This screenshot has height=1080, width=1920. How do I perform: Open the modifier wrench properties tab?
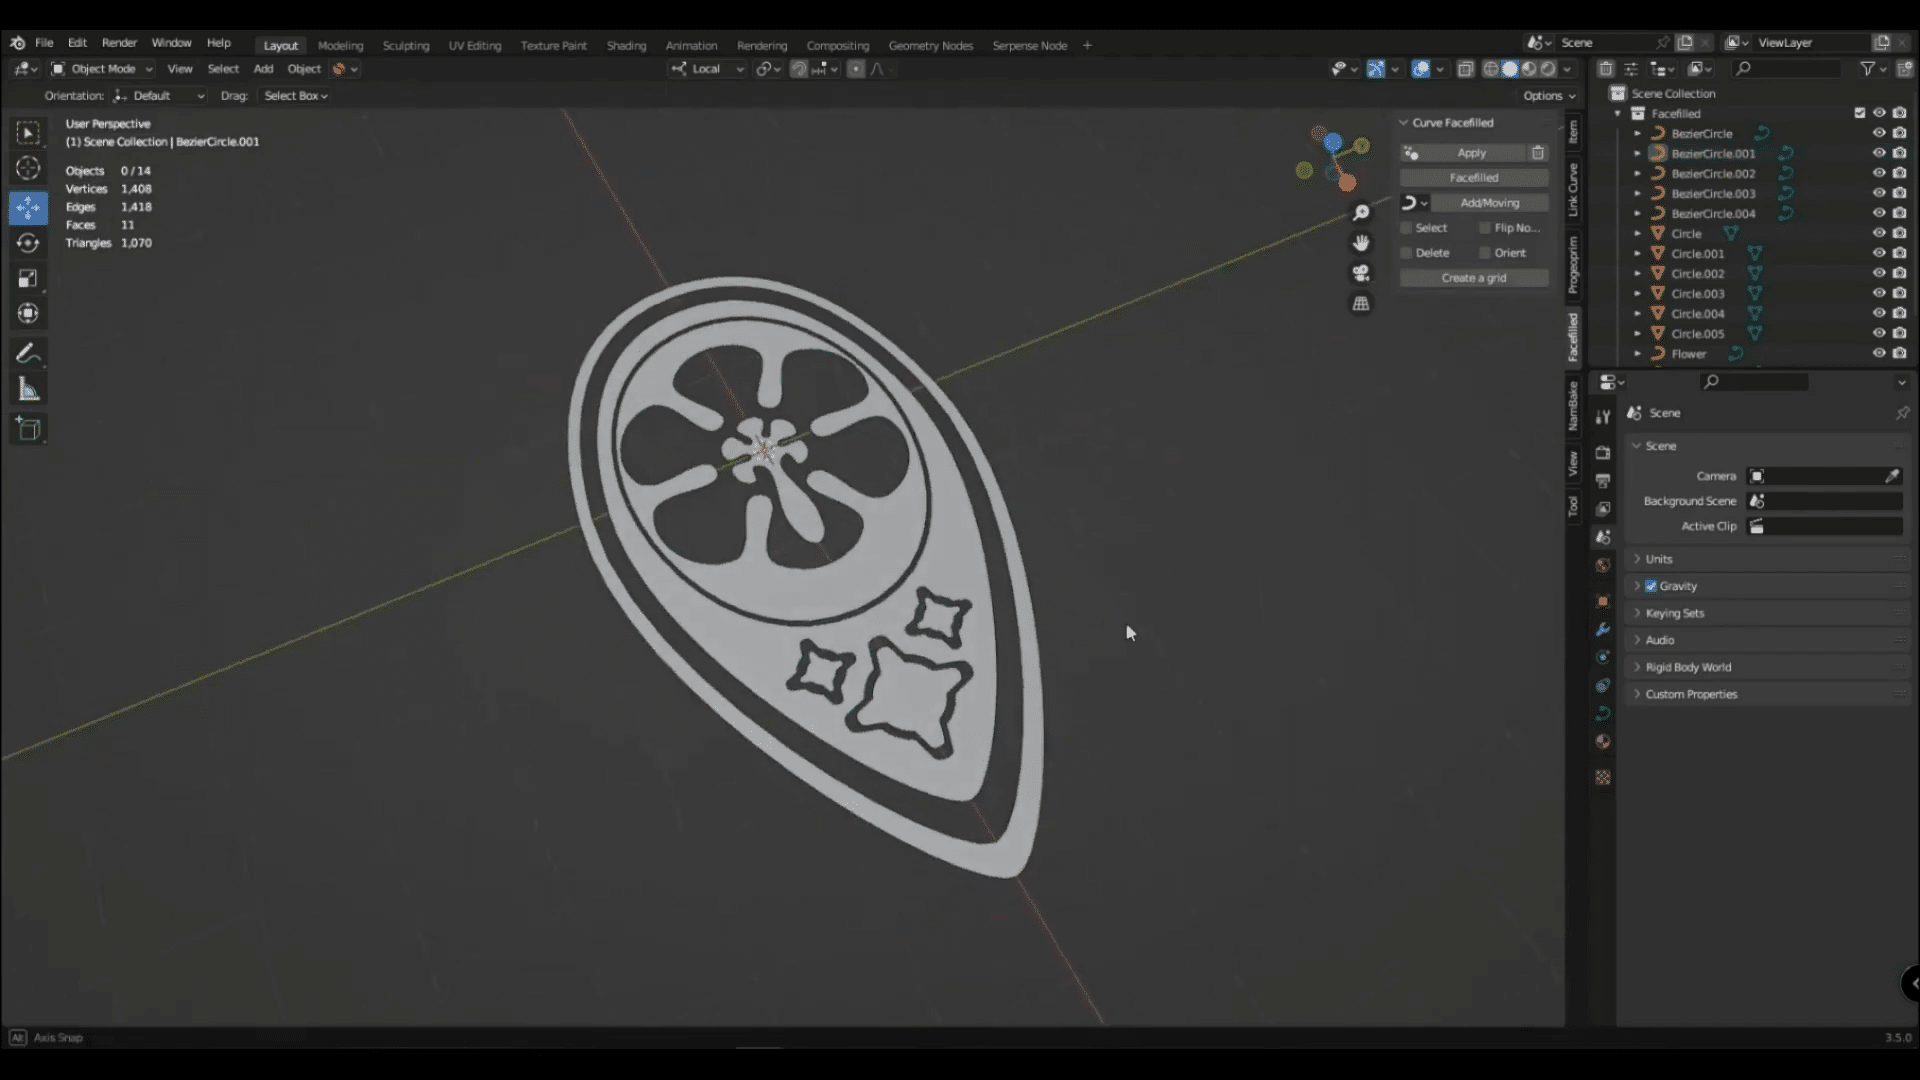click(x=1603, y=629)
